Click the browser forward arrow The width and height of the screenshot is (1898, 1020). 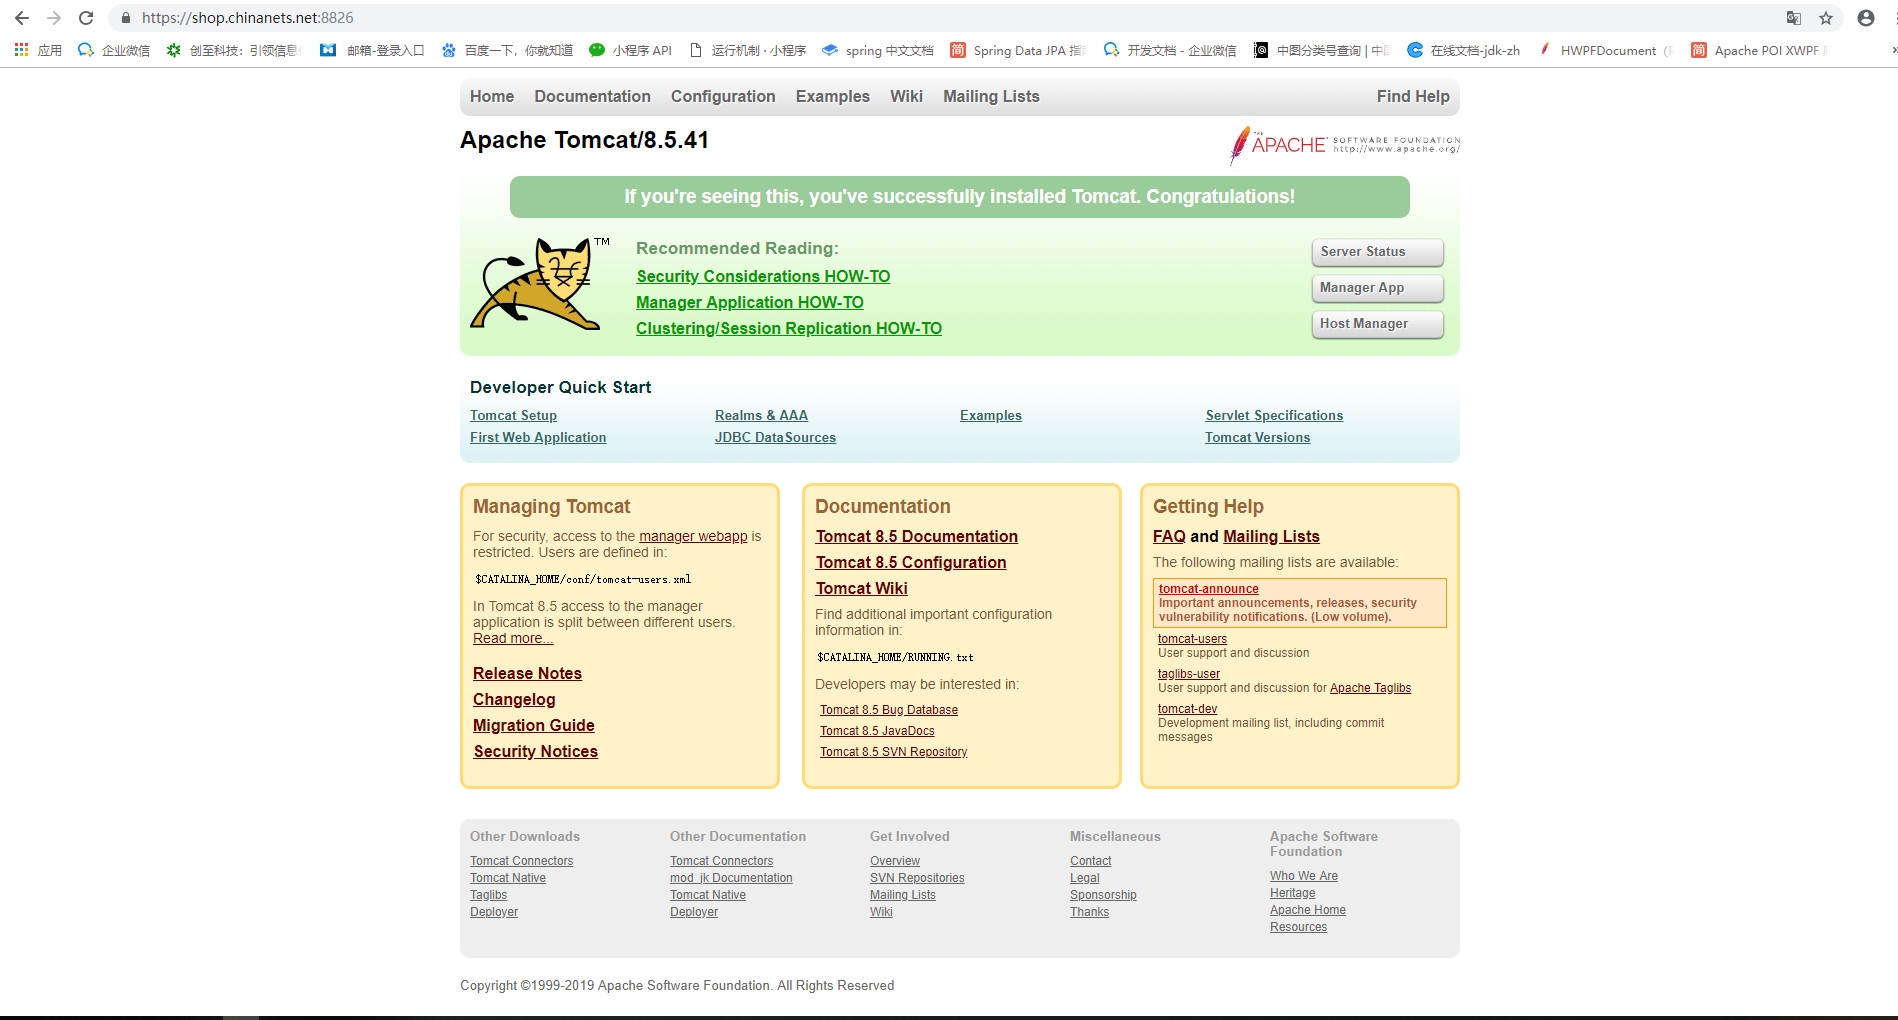pos(54,18)
